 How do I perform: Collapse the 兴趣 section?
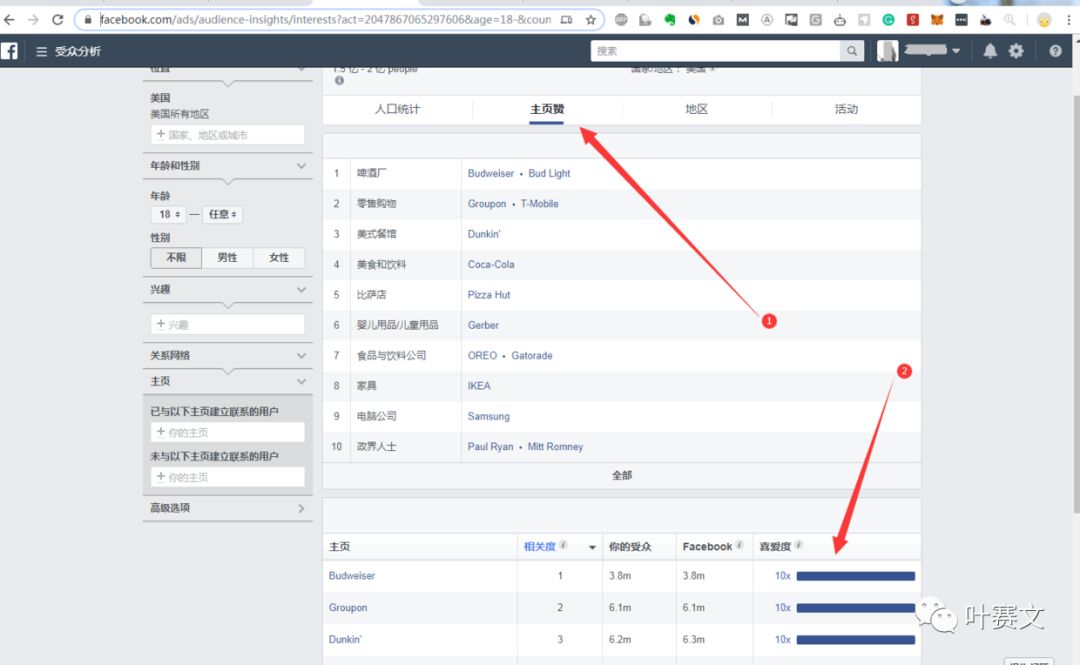pyautogui.click(x=301, y=289)
